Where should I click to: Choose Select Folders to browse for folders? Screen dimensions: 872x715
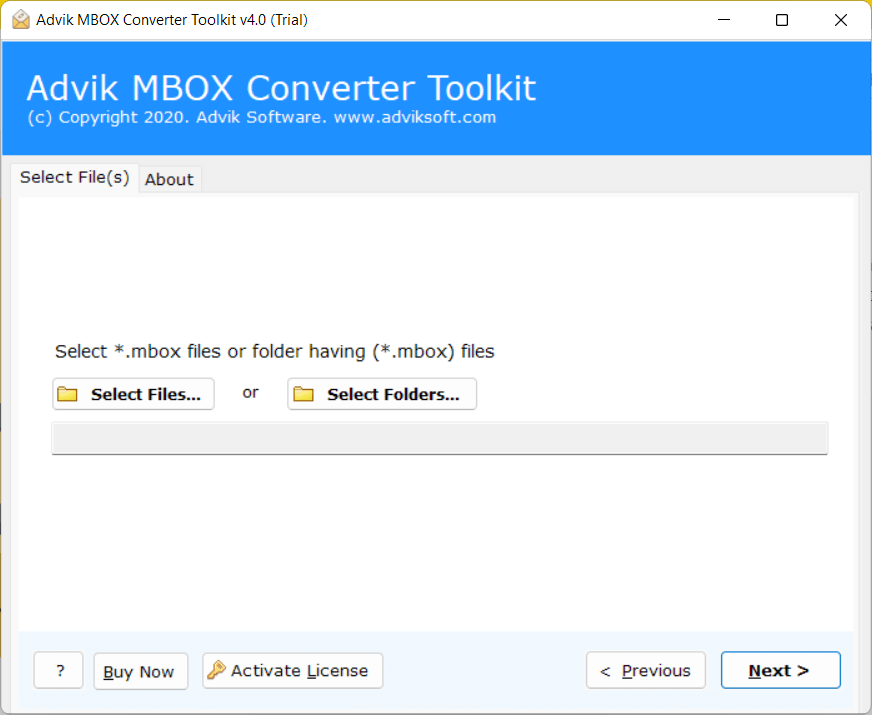coord(382,394)
